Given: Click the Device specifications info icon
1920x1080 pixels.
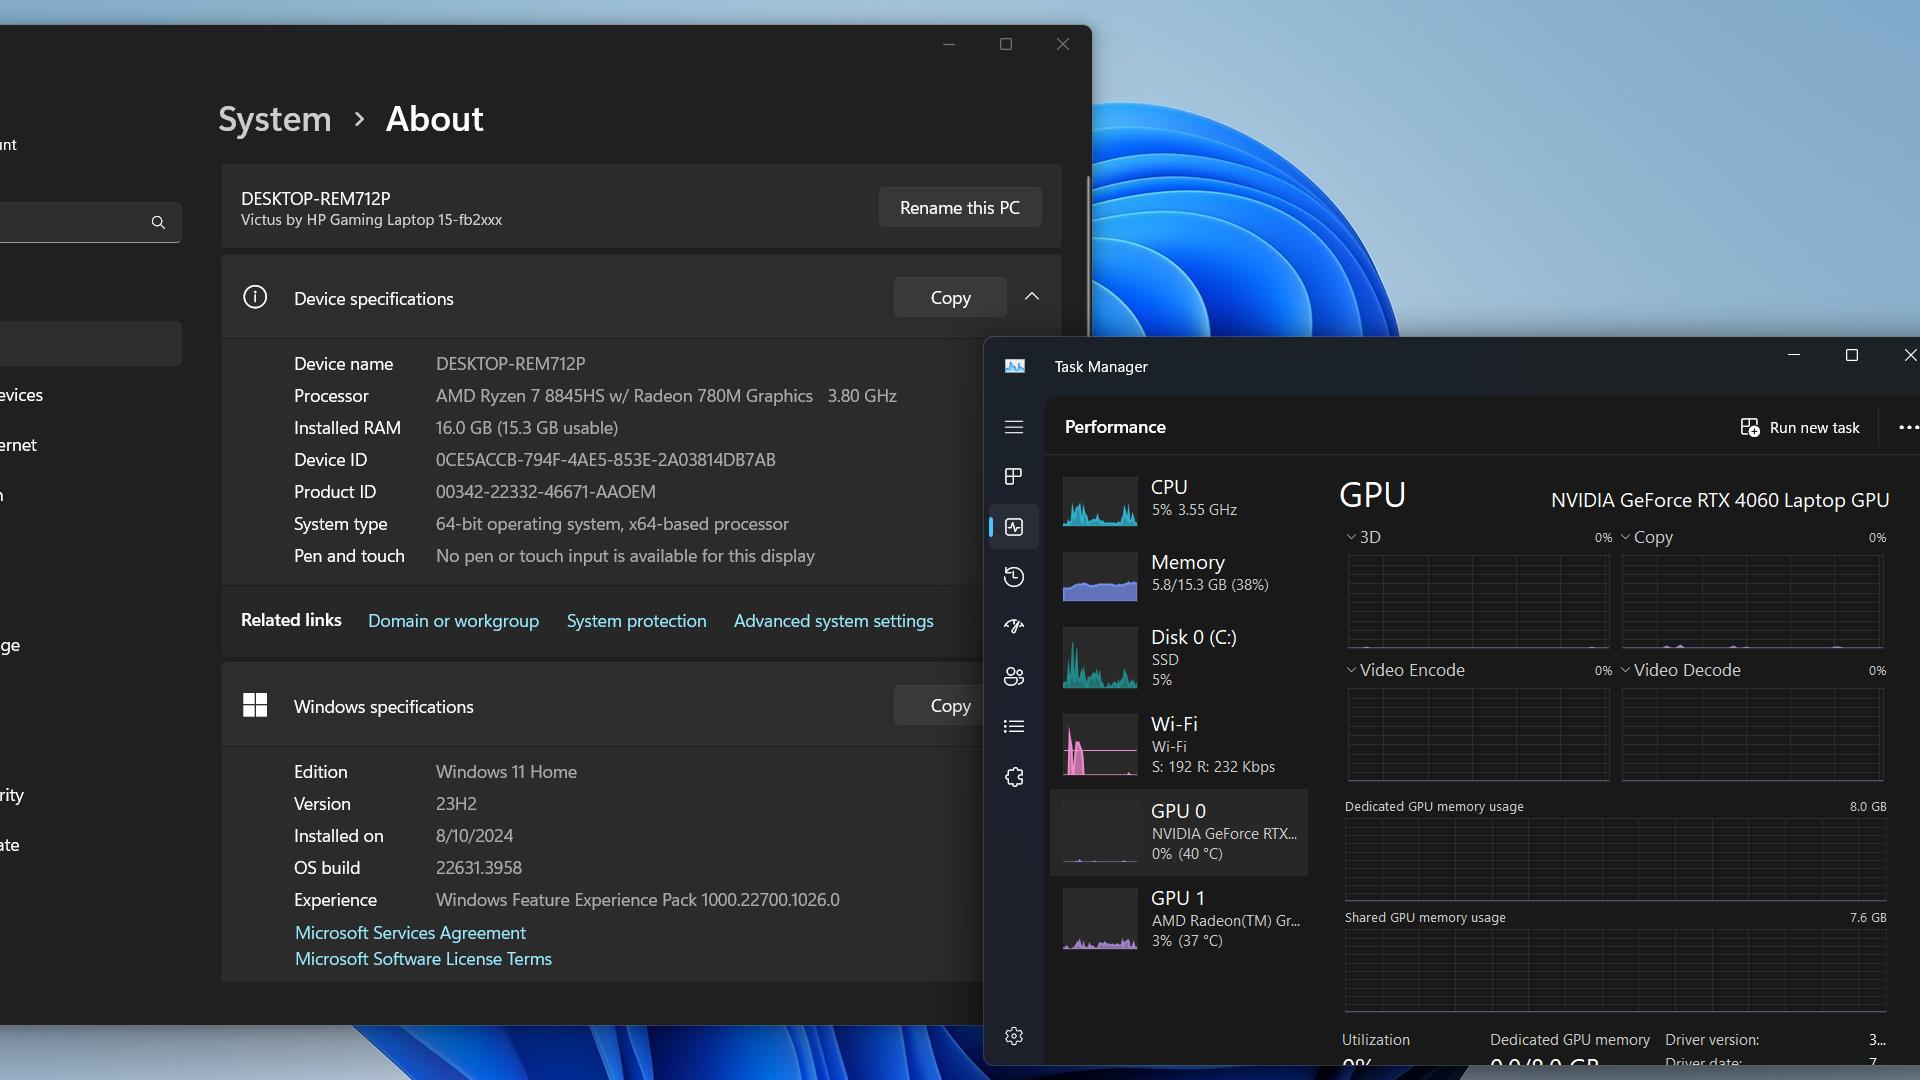Looking at the screenshot, I should [255, 297].
